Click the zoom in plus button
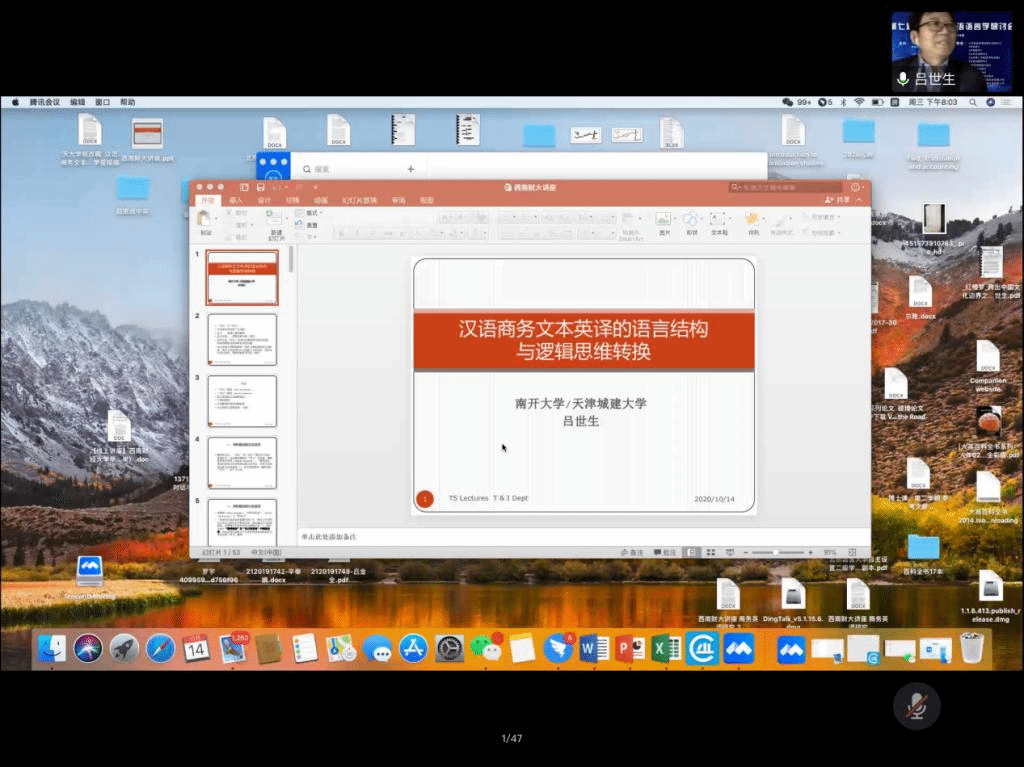 [810, 553]
